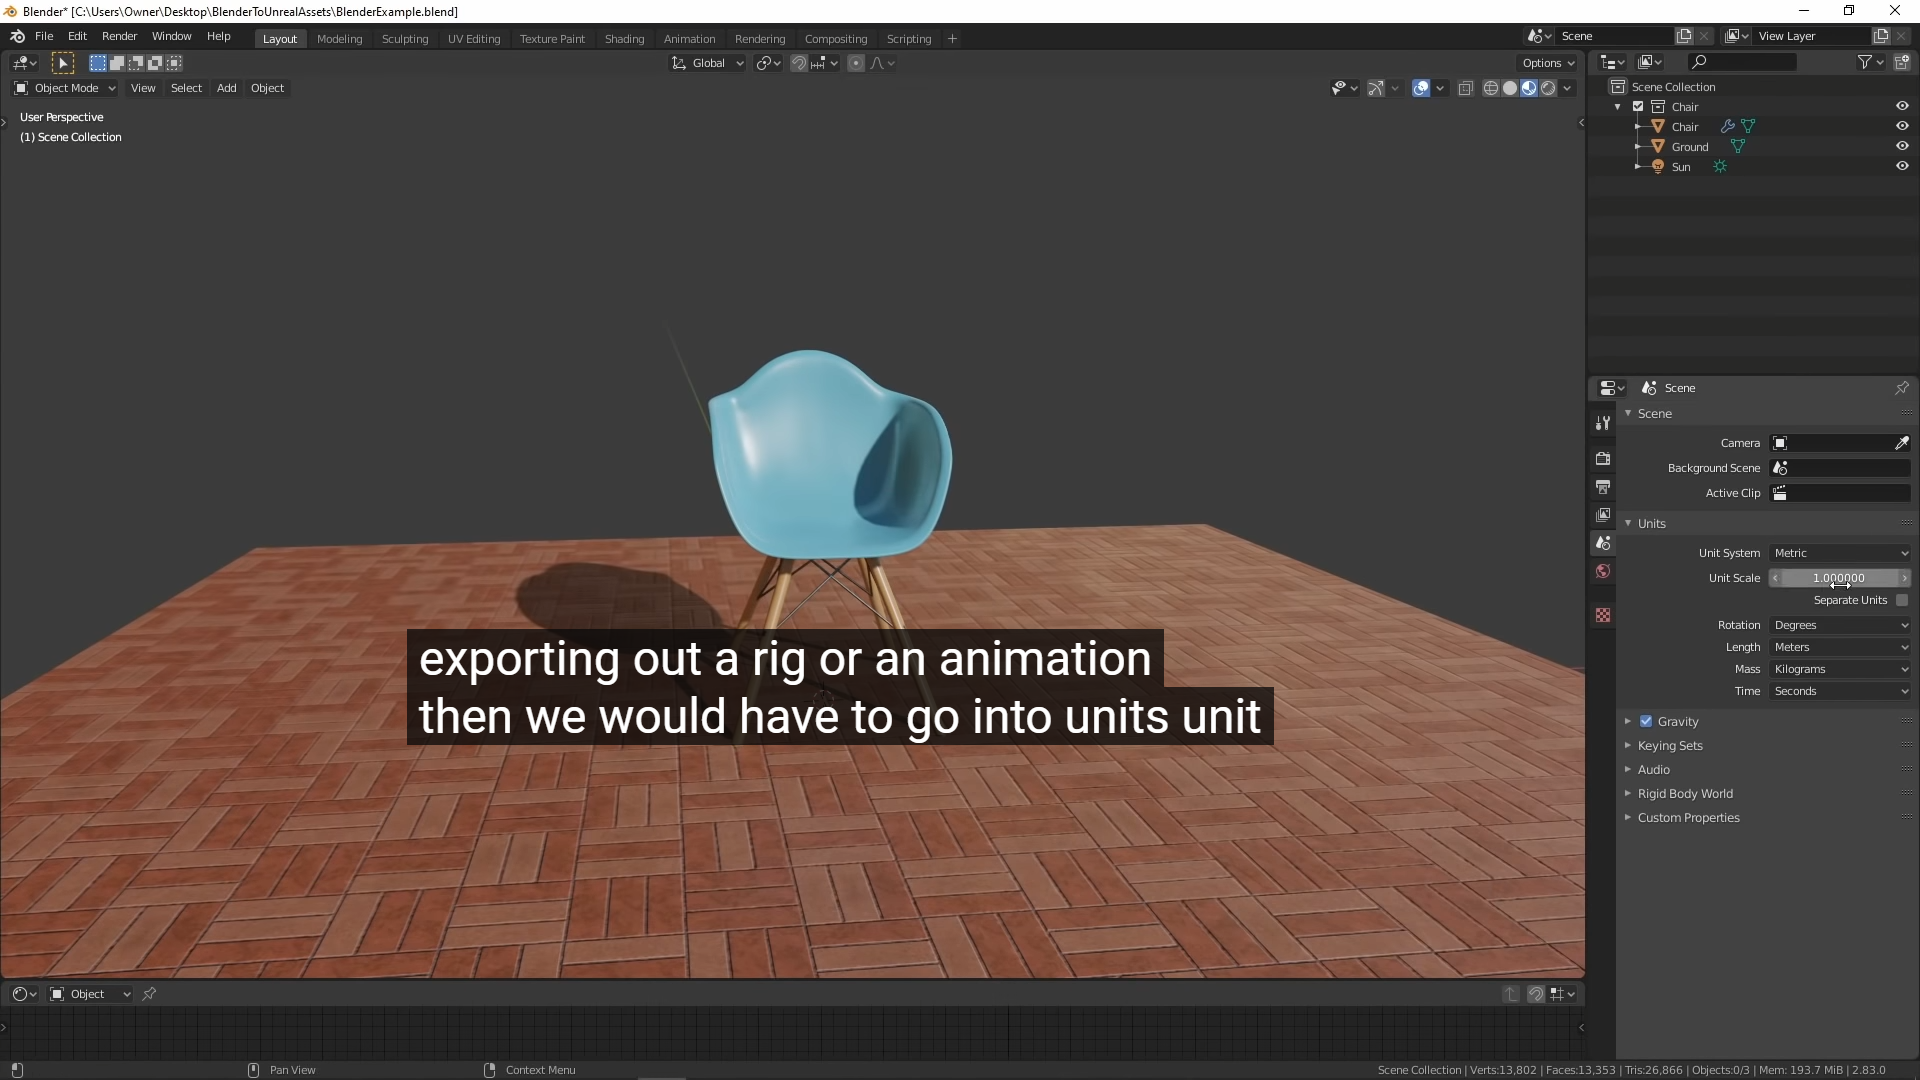Open the Tool settings wrench icon
Screen dimensions: 1920x1080
pyautogui.click(x=1603, y=424)
